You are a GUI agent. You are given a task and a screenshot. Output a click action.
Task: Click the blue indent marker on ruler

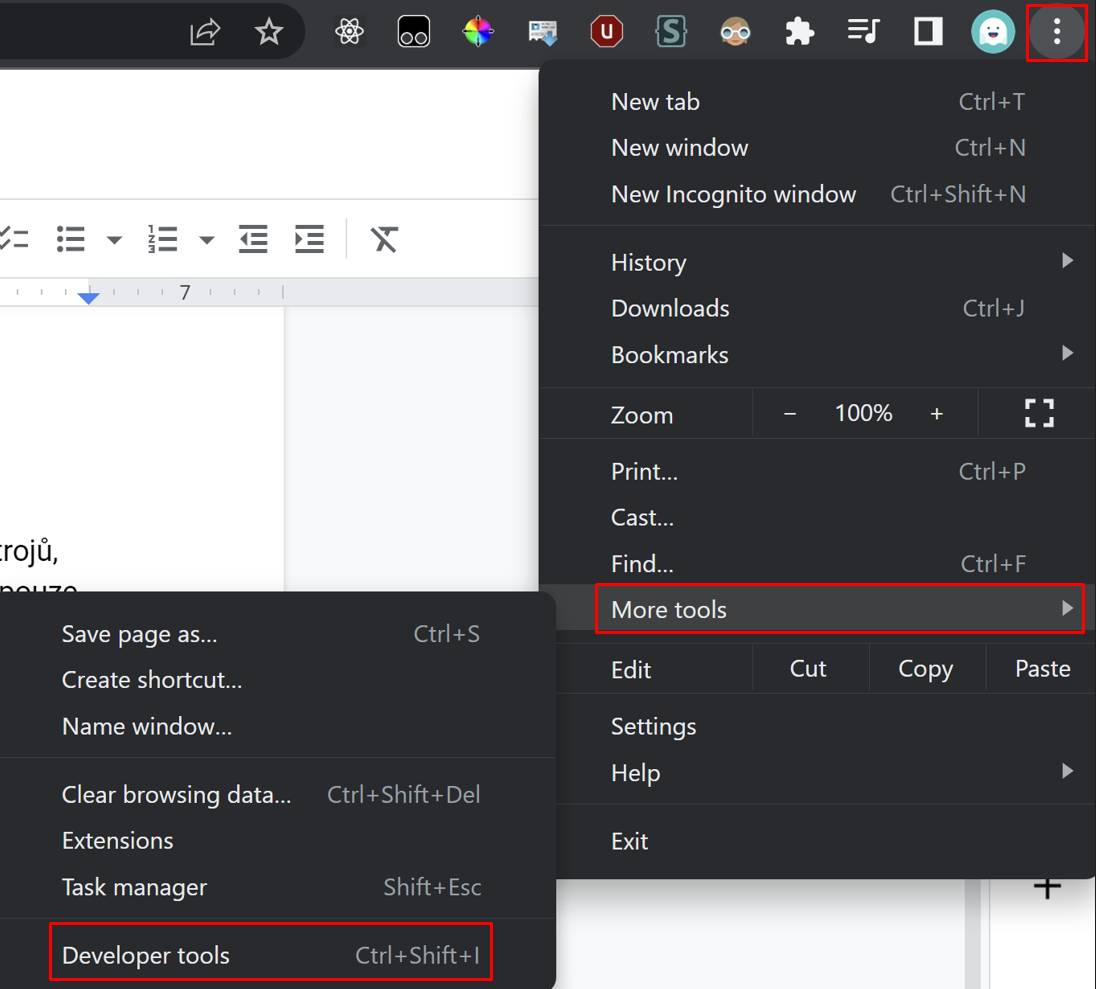89,297
